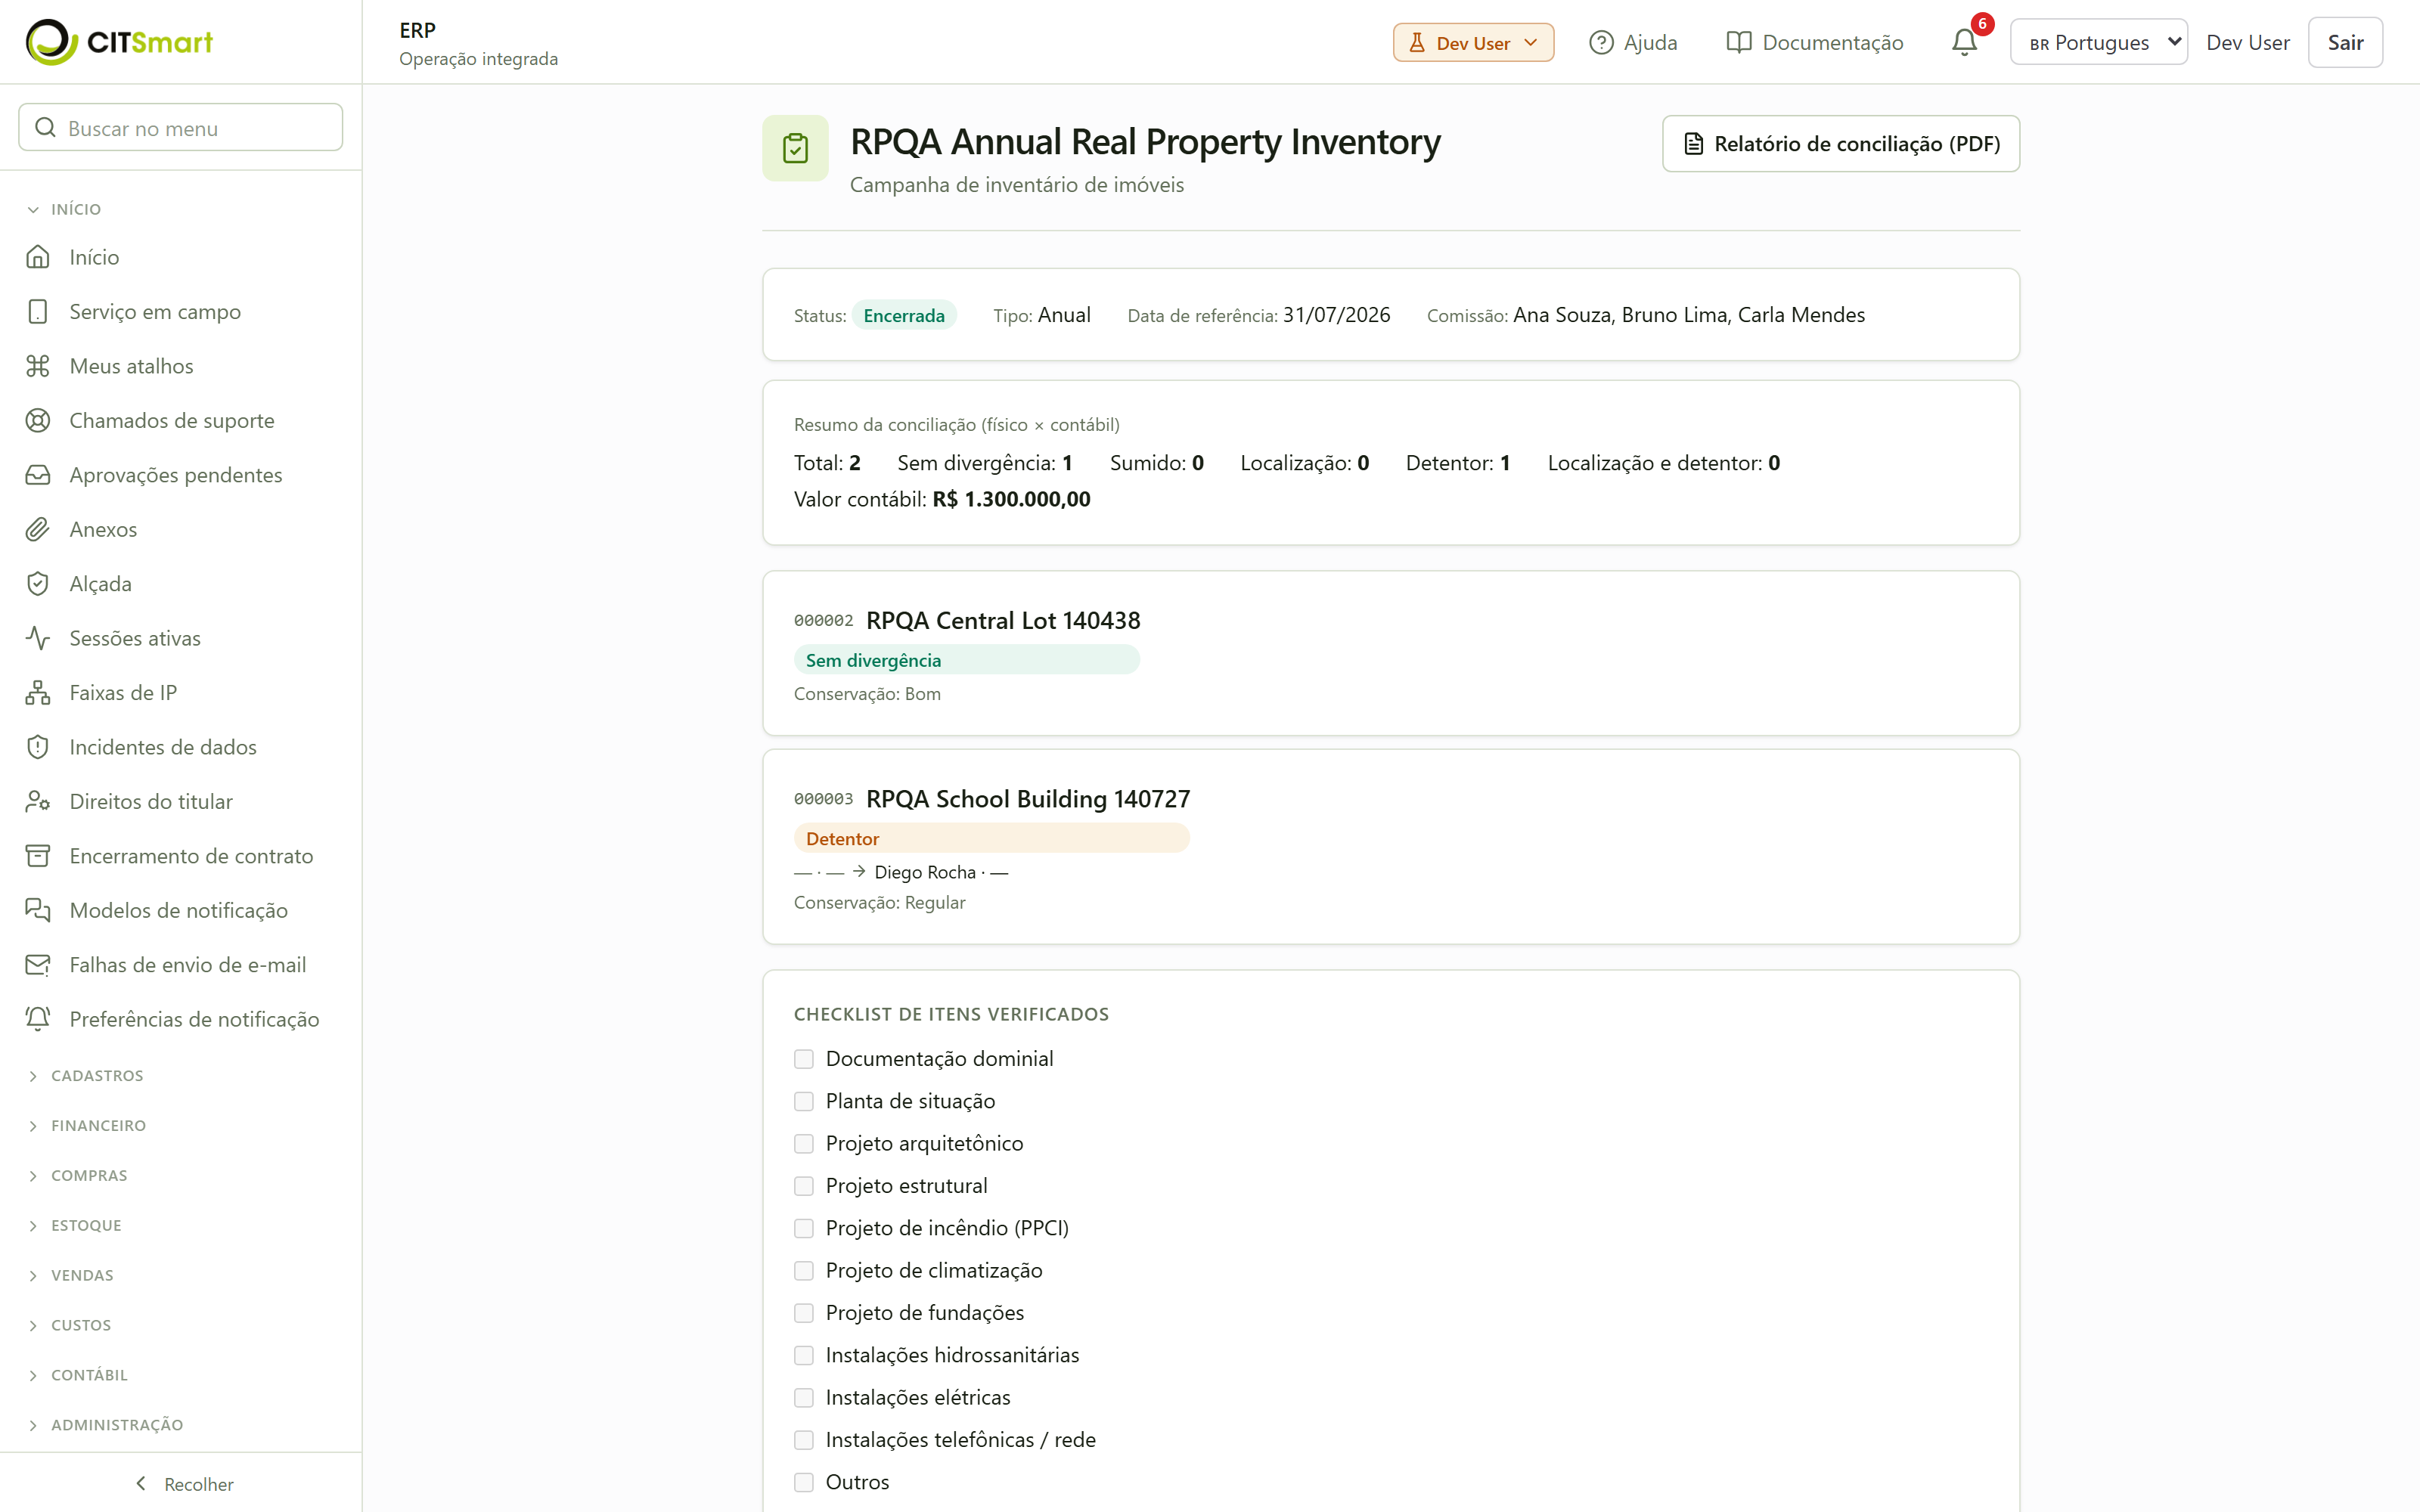Click the CITSmart logo

coord(119,42)
